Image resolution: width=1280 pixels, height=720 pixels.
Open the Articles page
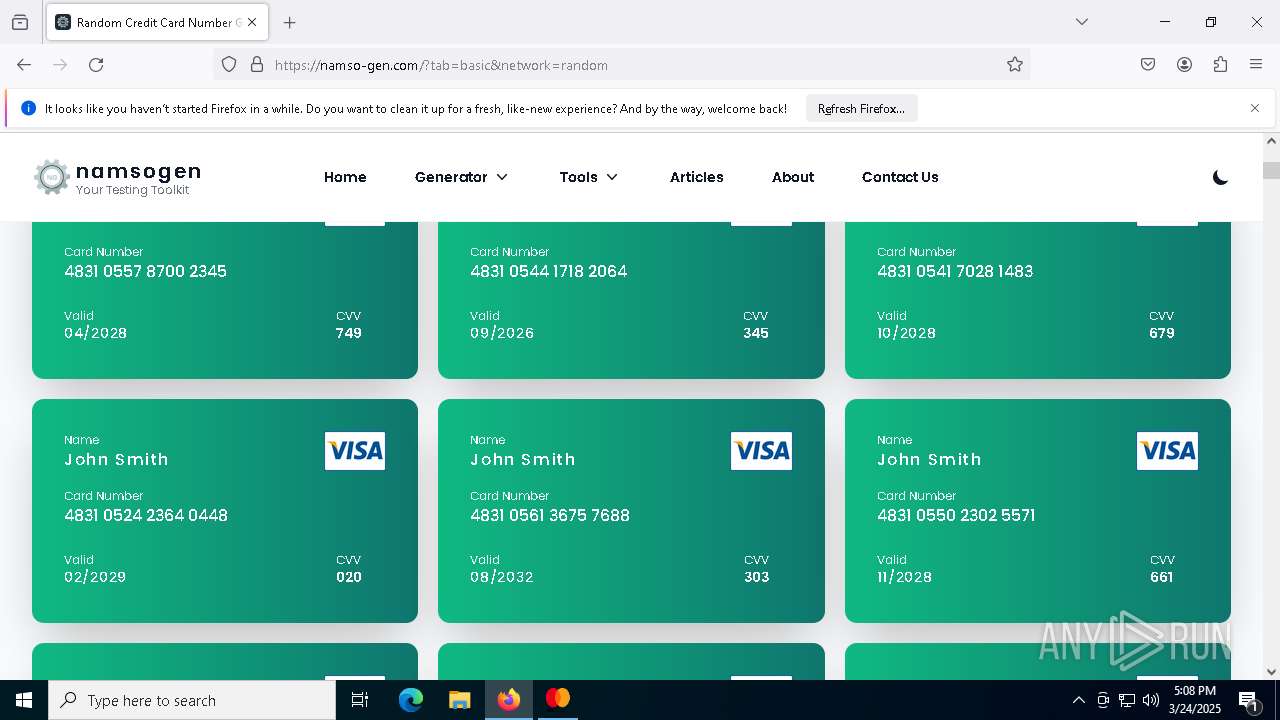point(697,177)
